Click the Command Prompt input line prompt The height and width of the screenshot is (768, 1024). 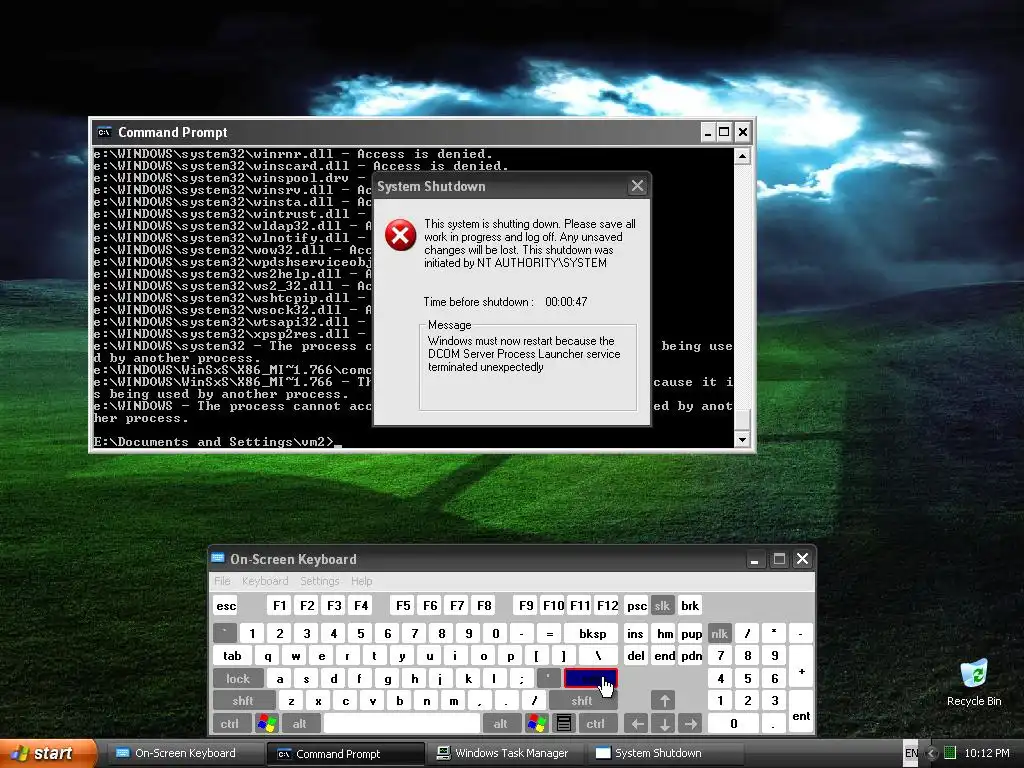tap(218, 442)
